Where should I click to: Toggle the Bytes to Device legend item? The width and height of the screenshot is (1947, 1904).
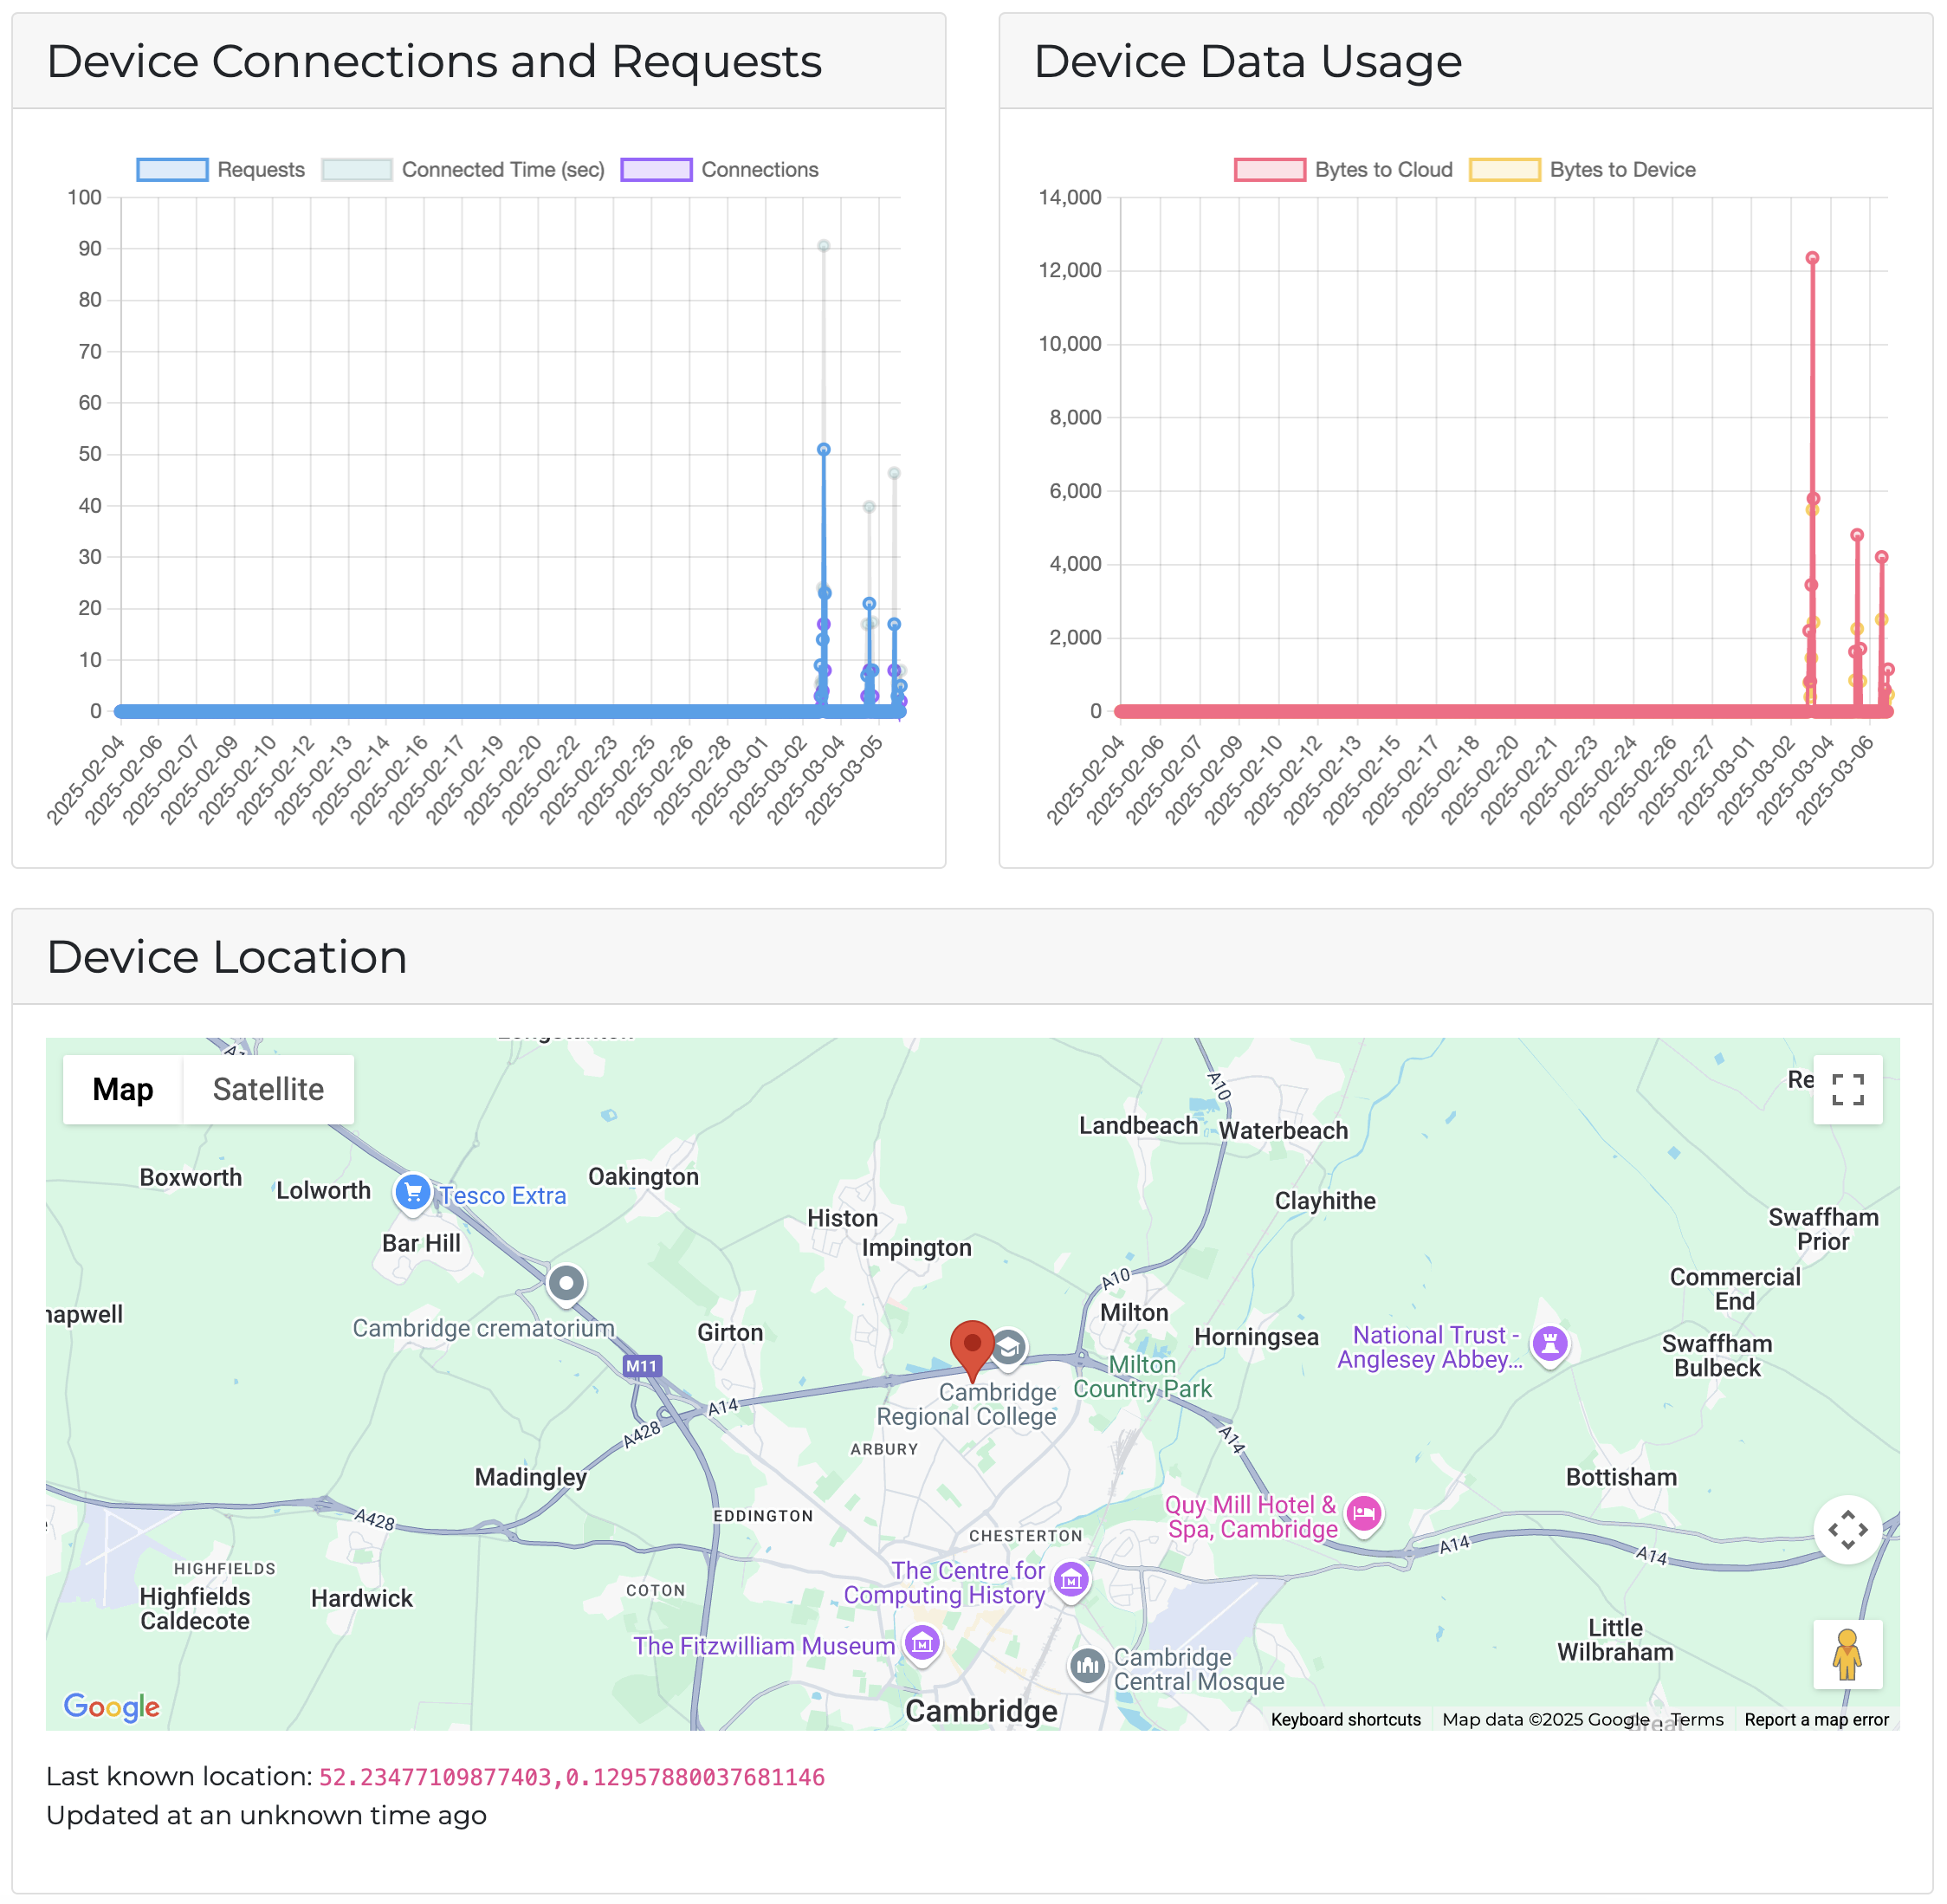pyautogui.click(x=1582, y=170)
